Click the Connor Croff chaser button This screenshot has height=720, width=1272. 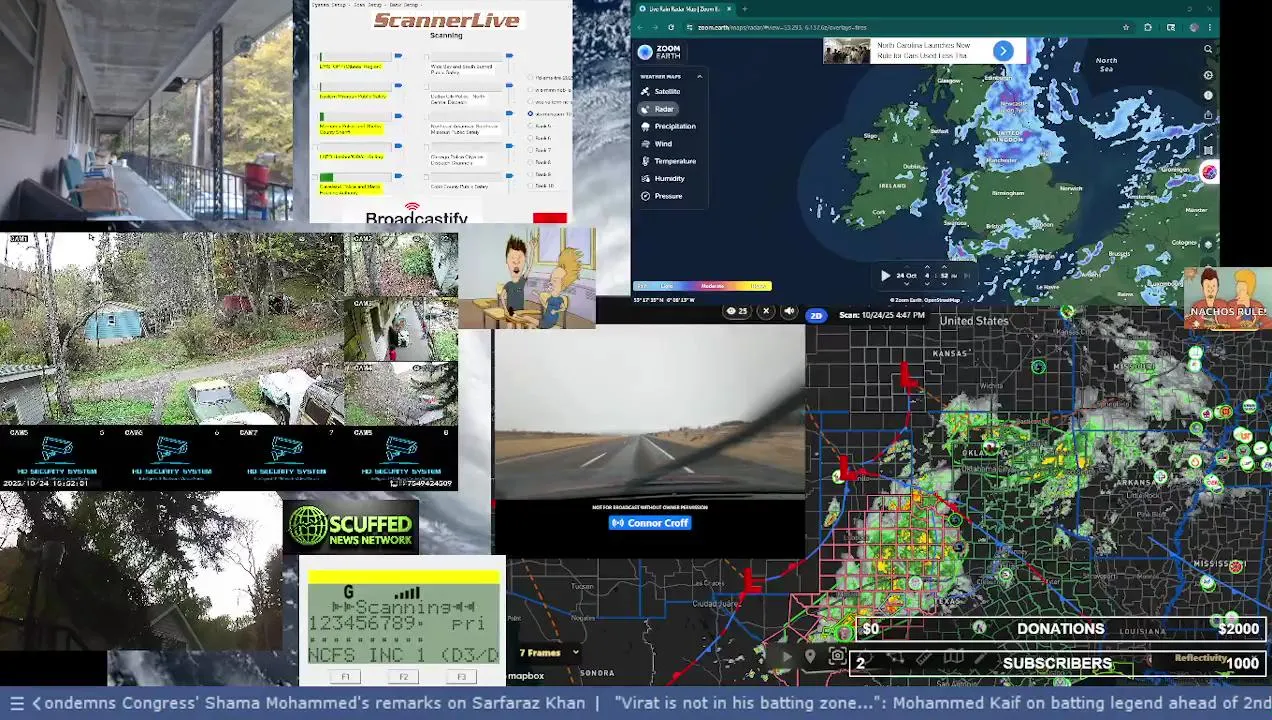pos(650,523)
